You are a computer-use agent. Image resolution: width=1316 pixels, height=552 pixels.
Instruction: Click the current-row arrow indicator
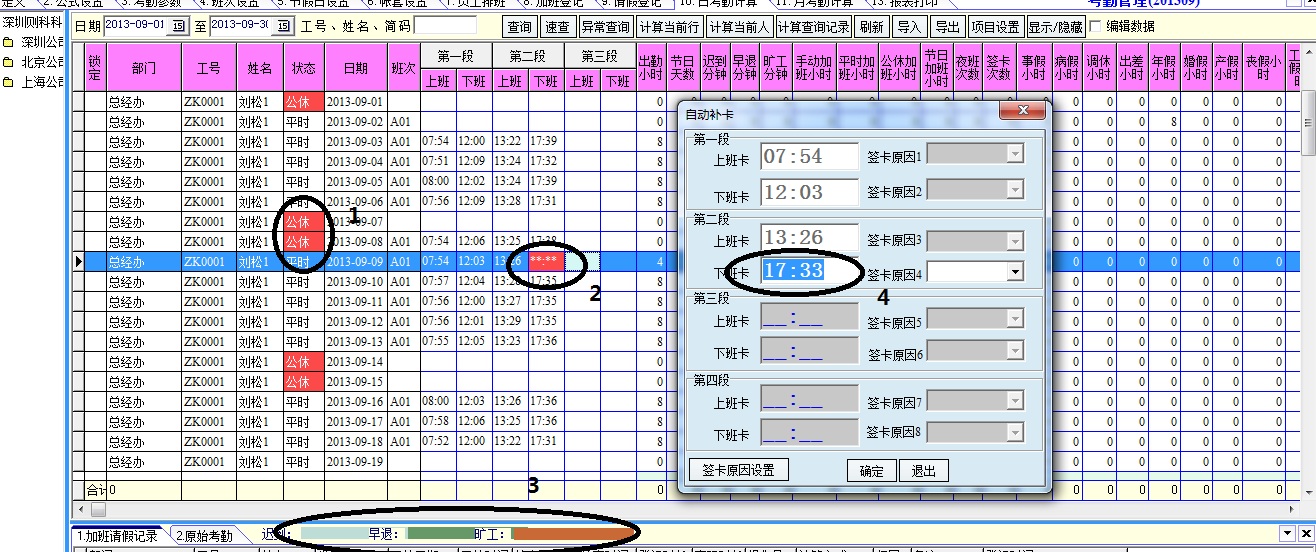(x=78, y=261)
